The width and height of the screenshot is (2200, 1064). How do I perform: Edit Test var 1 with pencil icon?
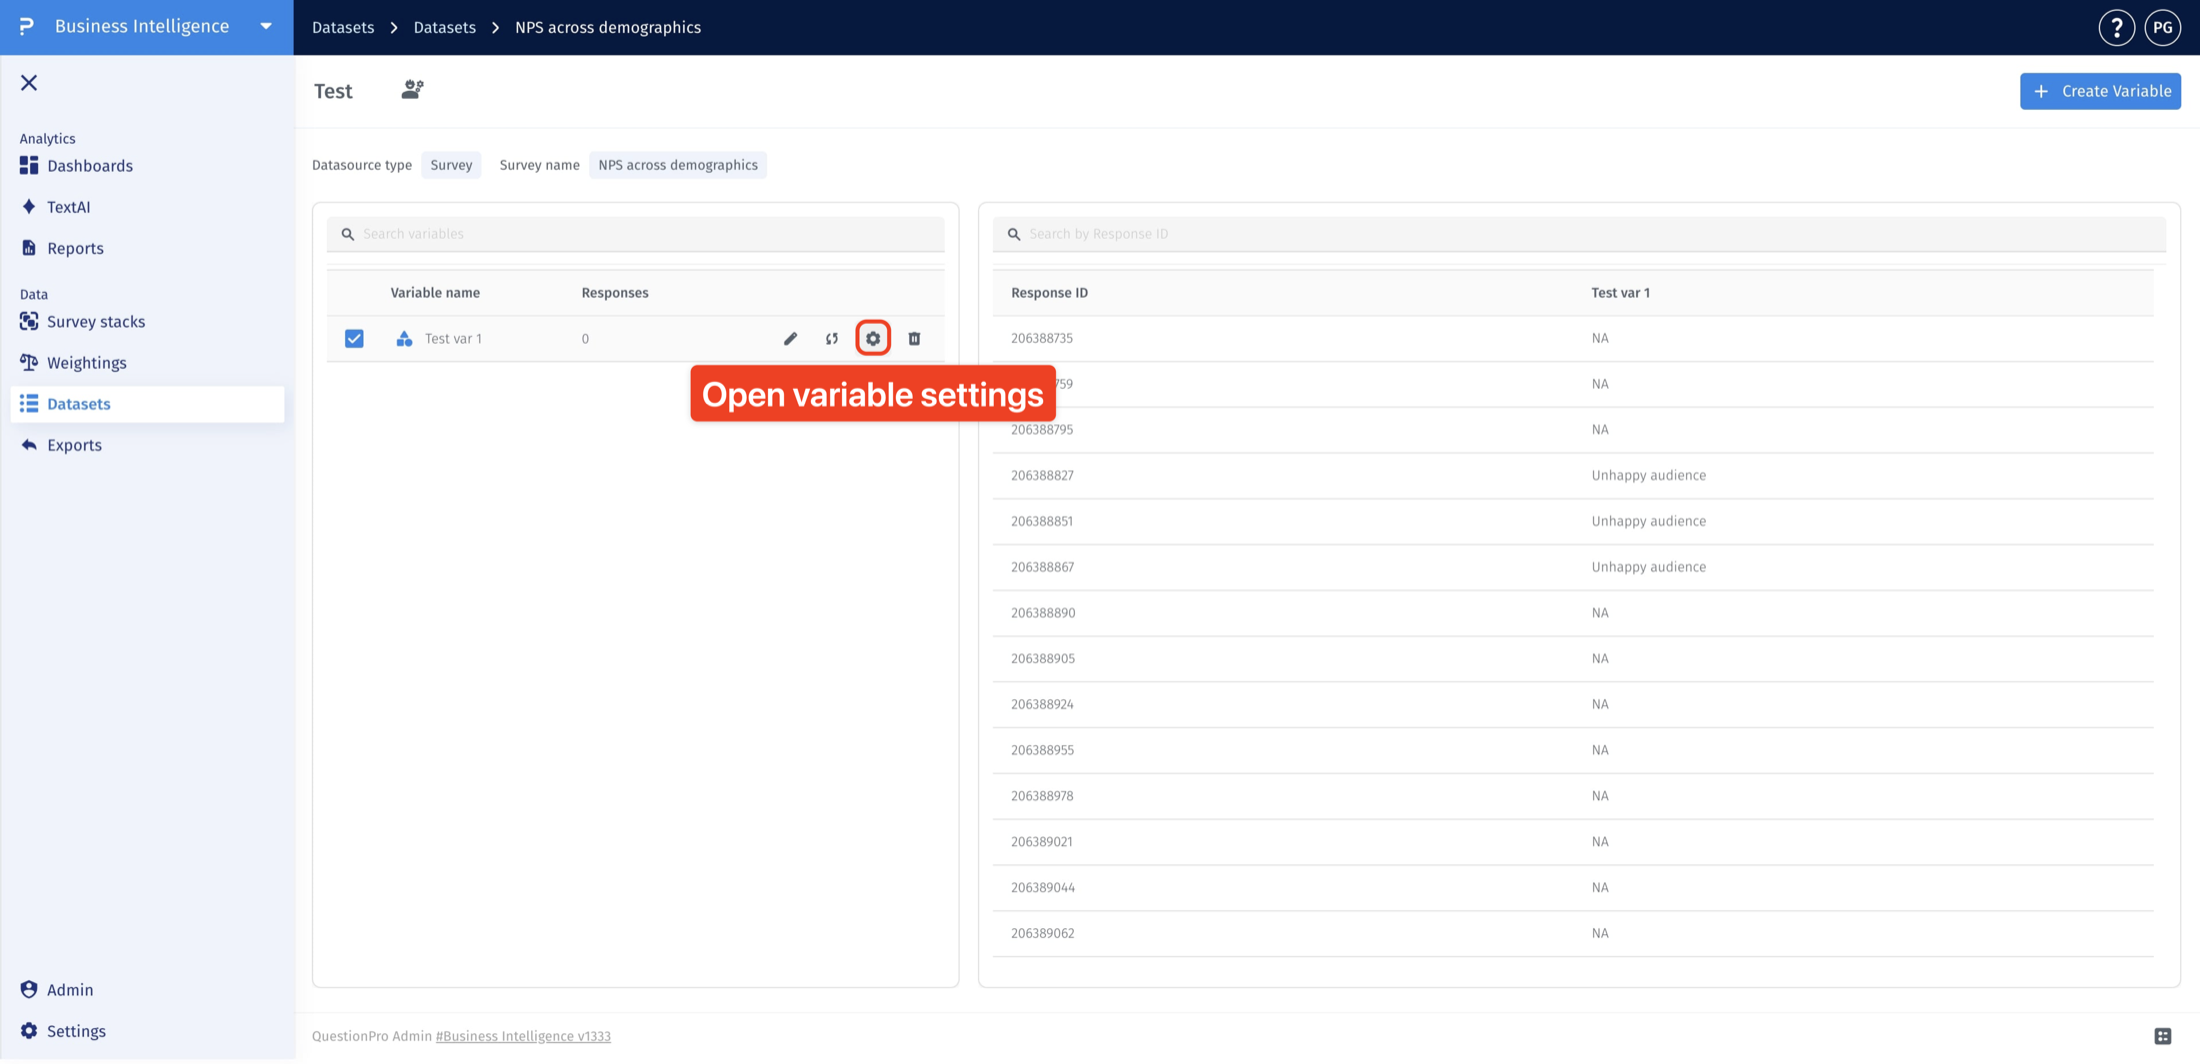tap(790, 339)
